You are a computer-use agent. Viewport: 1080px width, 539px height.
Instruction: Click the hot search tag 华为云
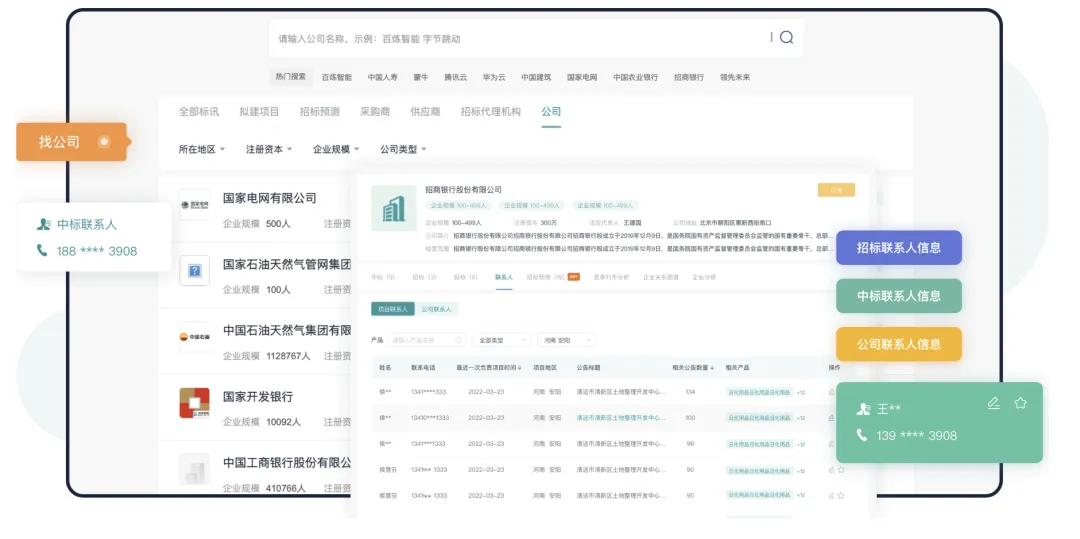coord(494,77)
